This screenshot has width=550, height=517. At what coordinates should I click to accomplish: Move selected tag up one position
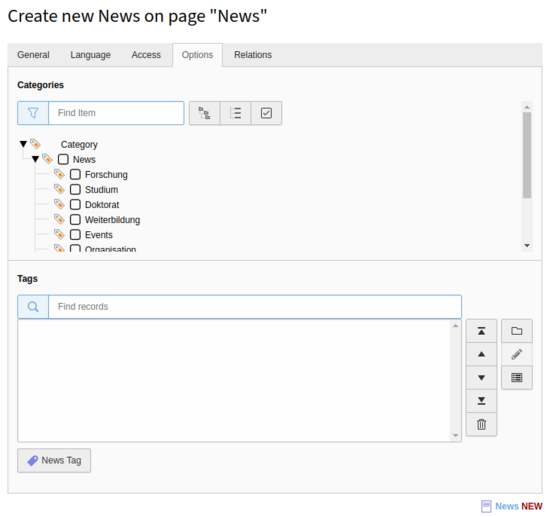point(482,354)
